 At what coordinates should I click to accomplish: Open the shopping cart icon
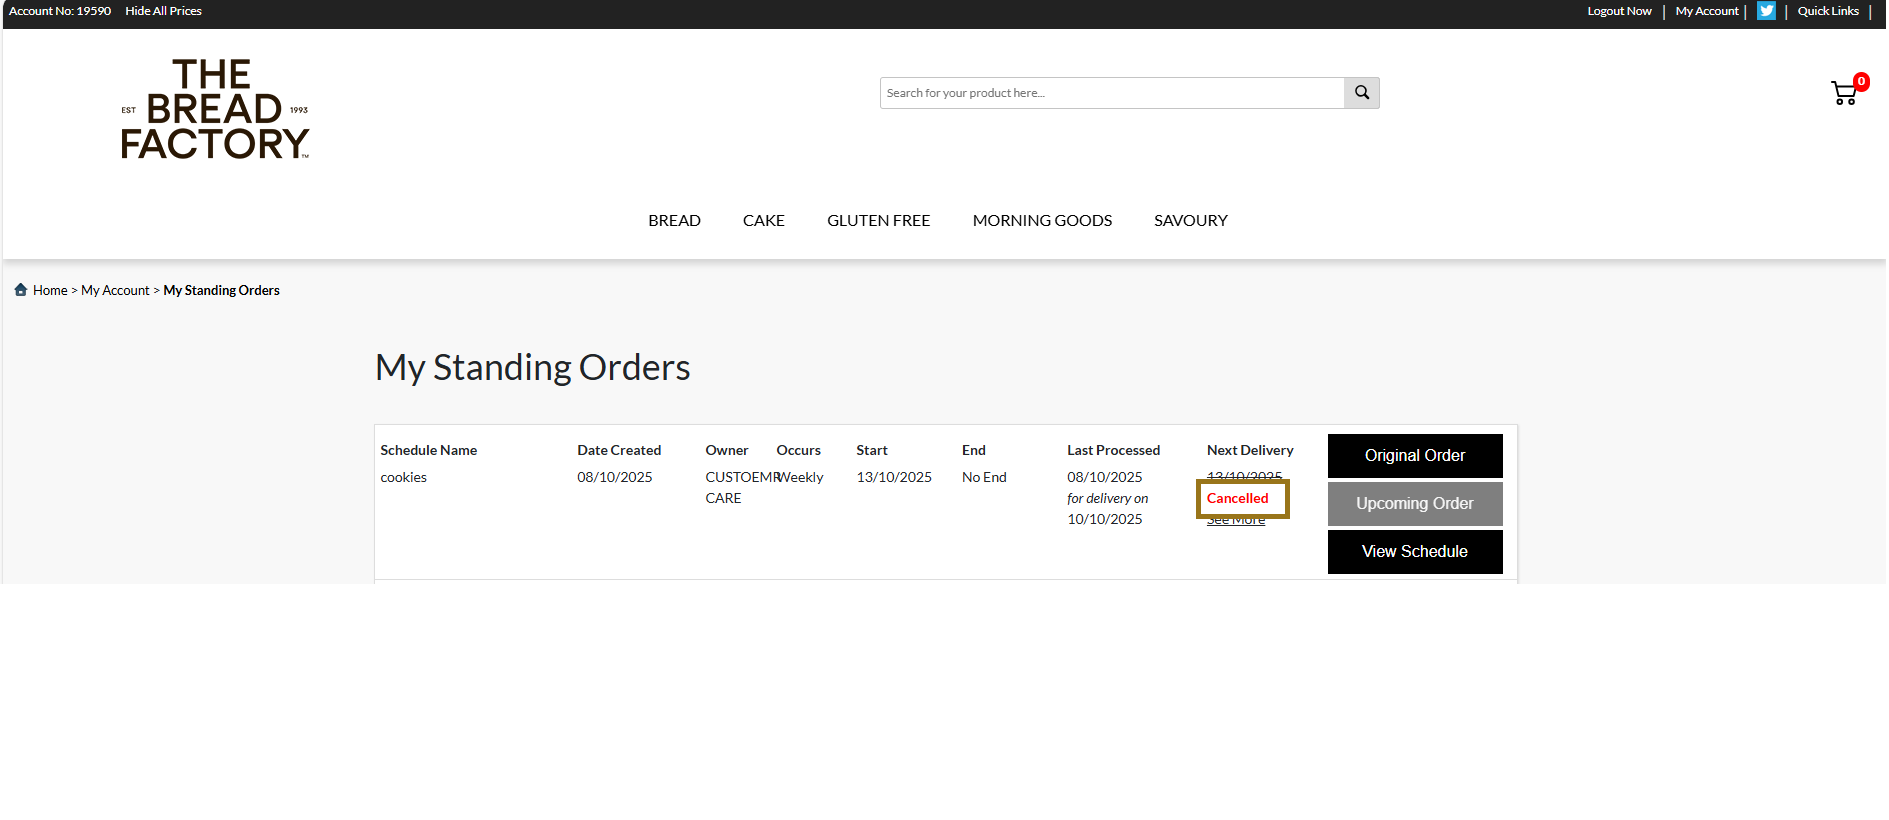[1844, 93]
